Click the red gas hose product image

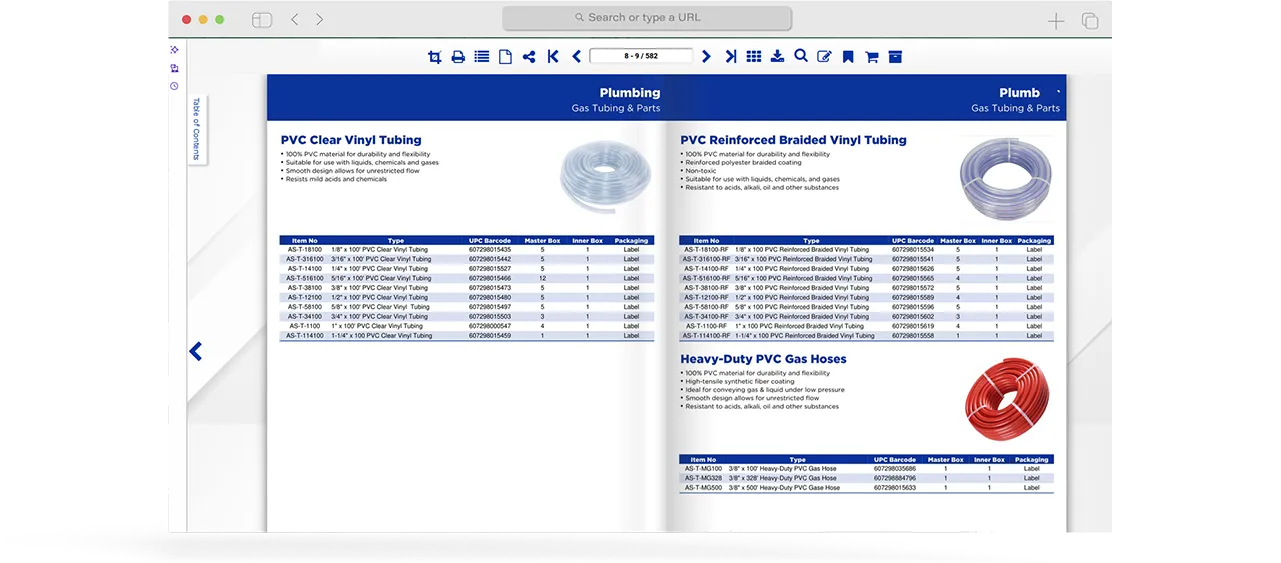click(x=1006, y=399)
